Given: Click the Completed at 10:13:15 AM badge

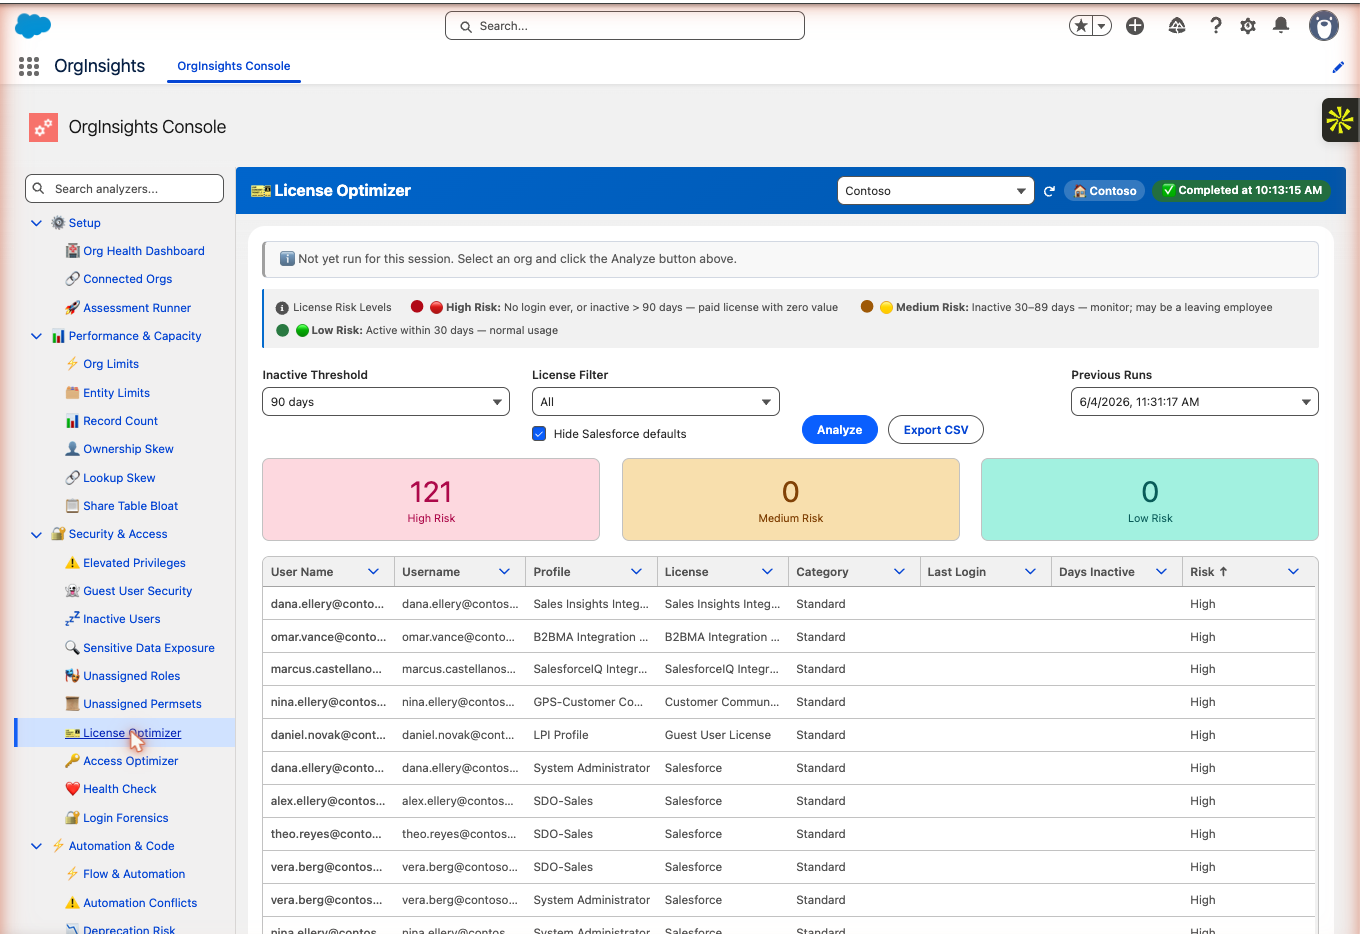Looking at the screenshot, I should (1241, 190).
